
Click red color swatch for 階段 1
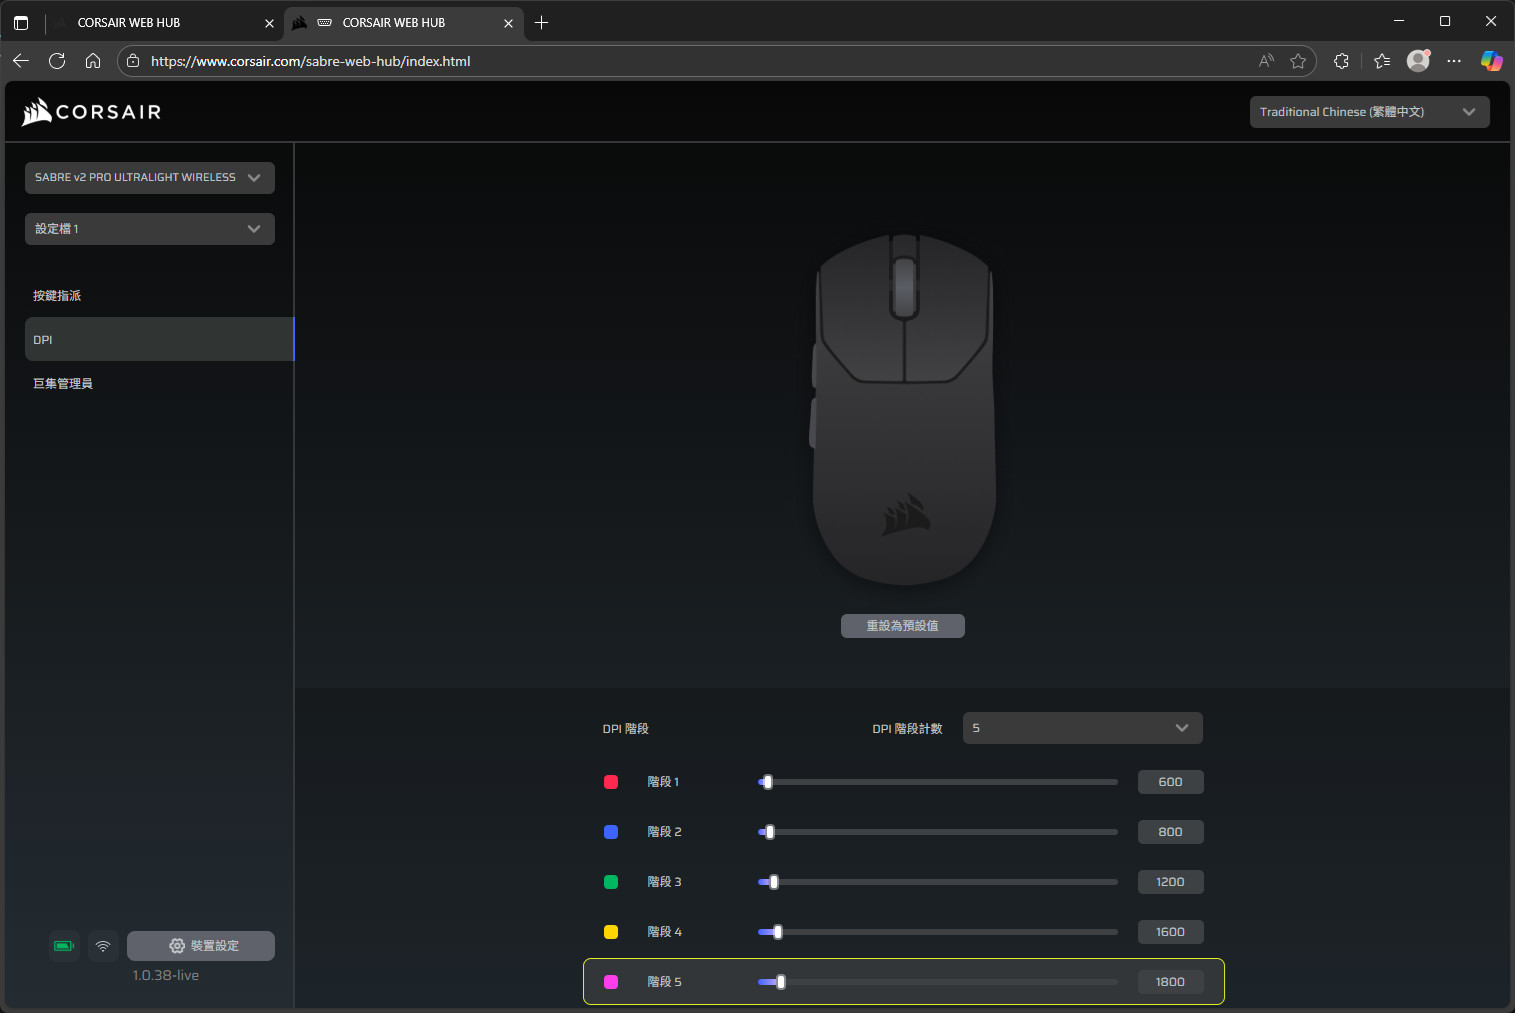coord(611,782)
